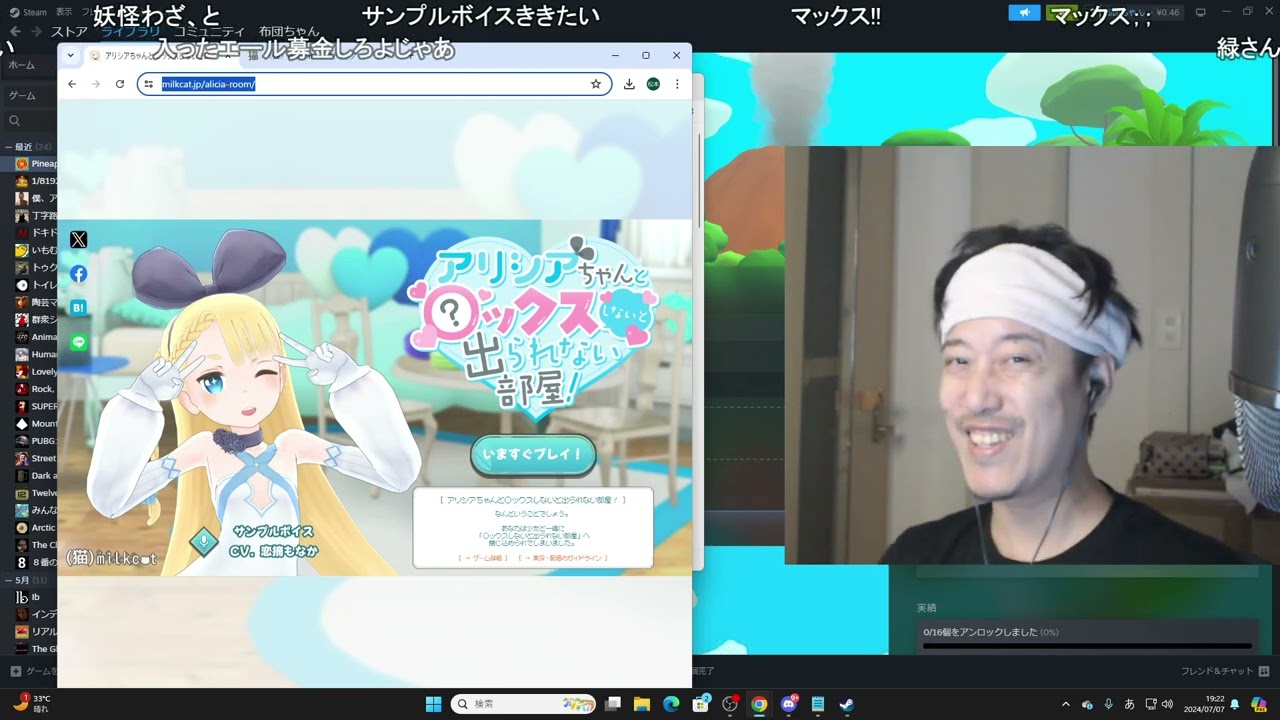
Task: Select the 1/8192 game entry
Action: 36,181
